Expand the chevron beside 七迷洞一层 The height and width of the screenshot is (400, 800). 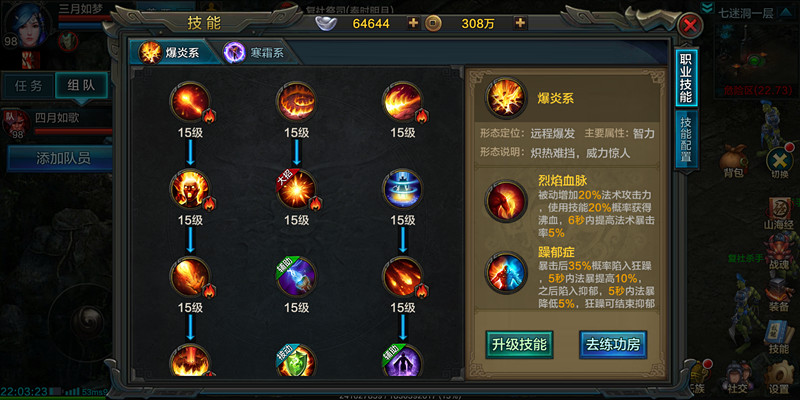(707, 8)
